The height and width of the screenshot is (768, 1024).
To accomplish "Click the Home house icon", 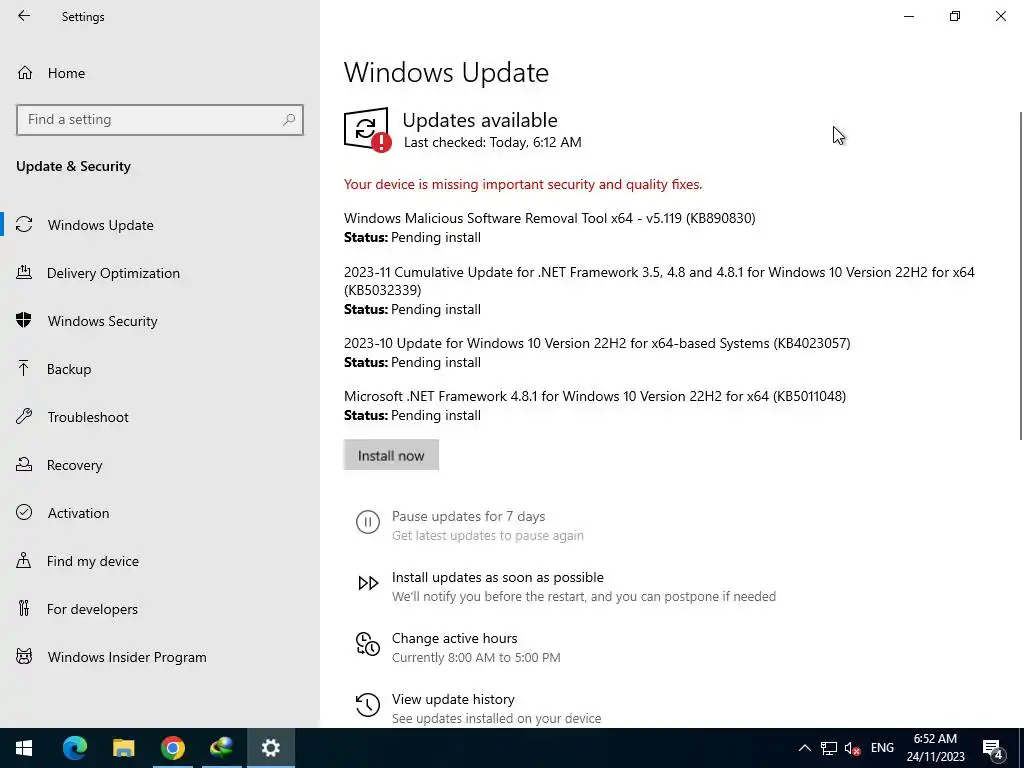I will [x=25, y=72].
